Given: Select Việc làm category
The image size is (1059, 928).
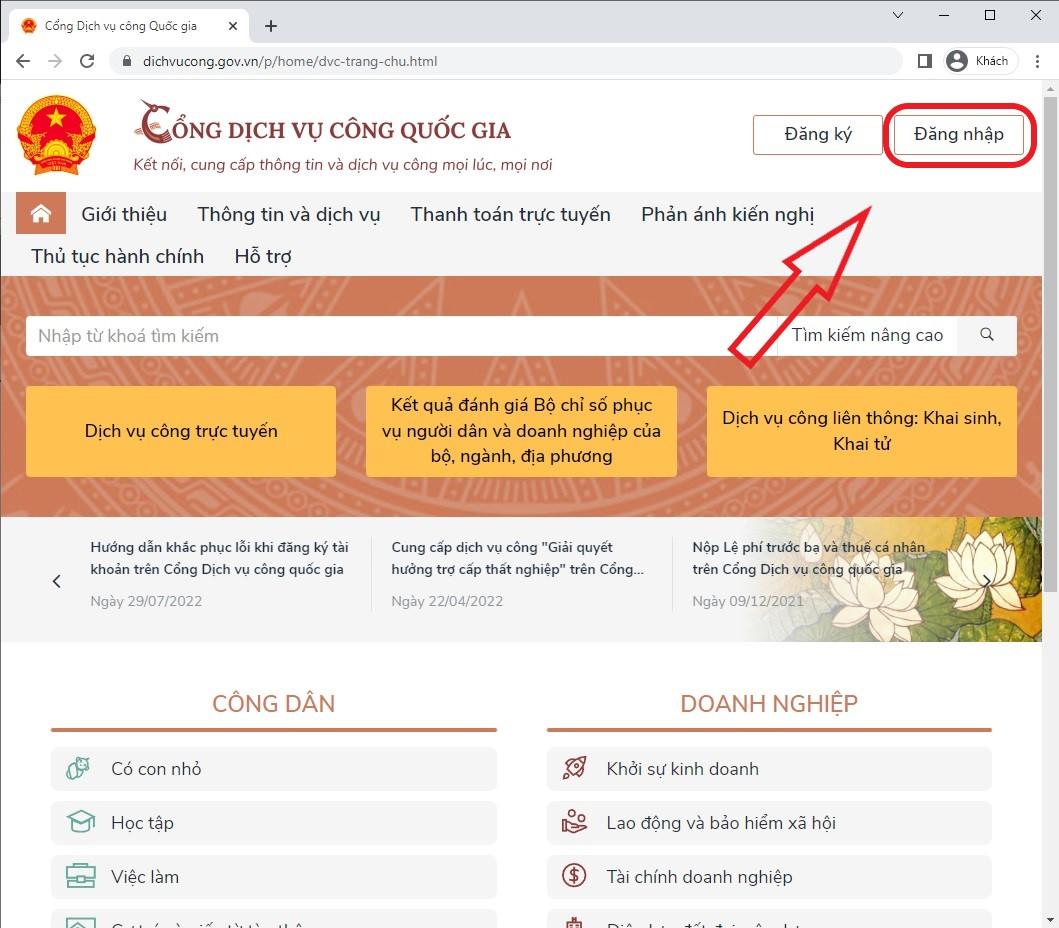Looking at the screenshot, I should point(274,877).
